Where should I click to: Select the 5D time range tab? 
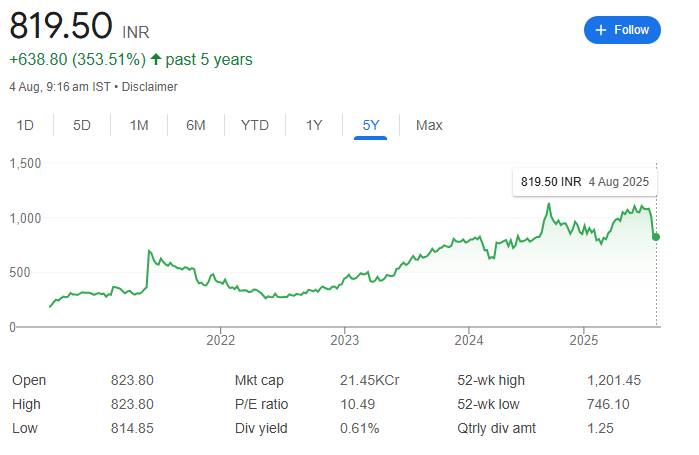pos(82,125)
